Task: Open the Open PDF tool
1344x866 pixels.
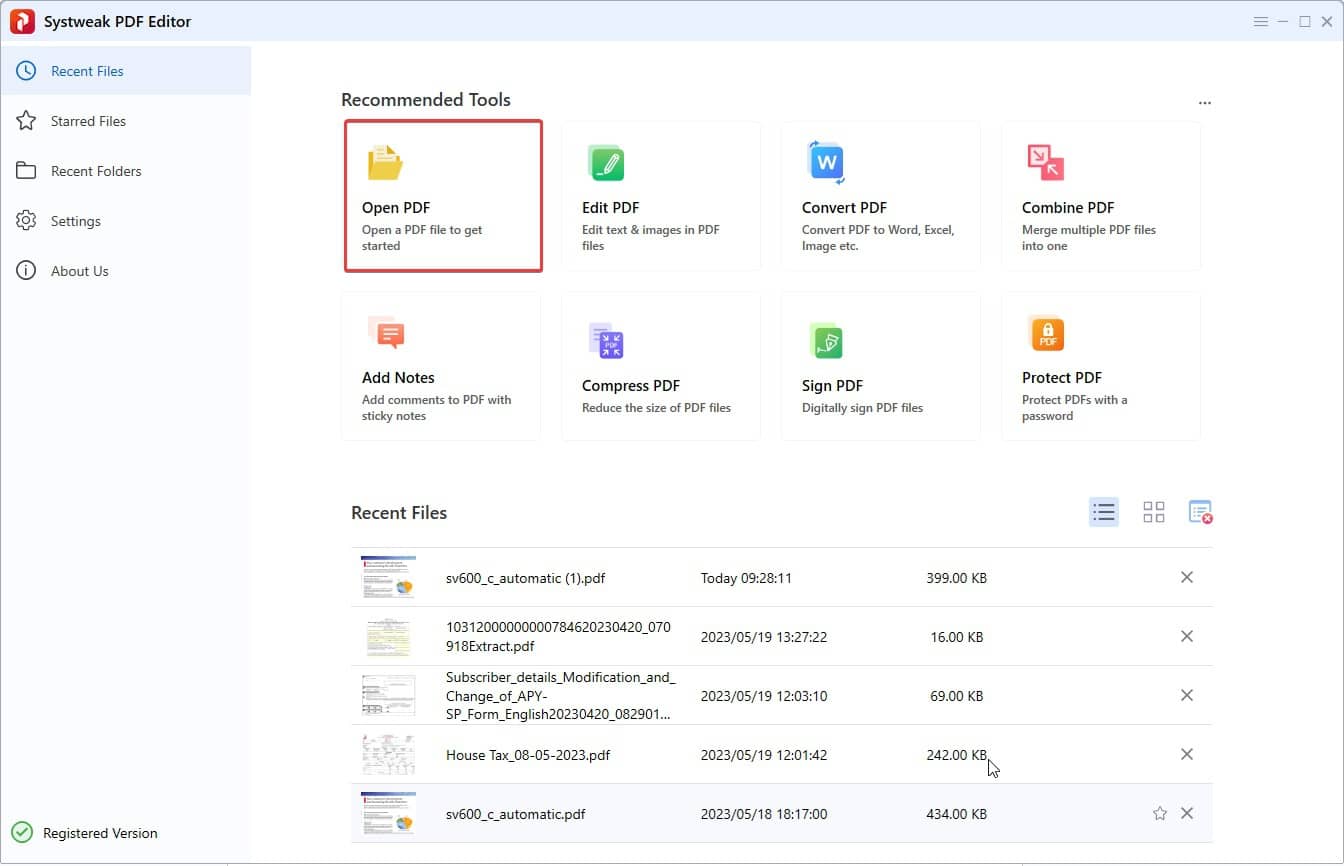Action: (x=443, y=195)
